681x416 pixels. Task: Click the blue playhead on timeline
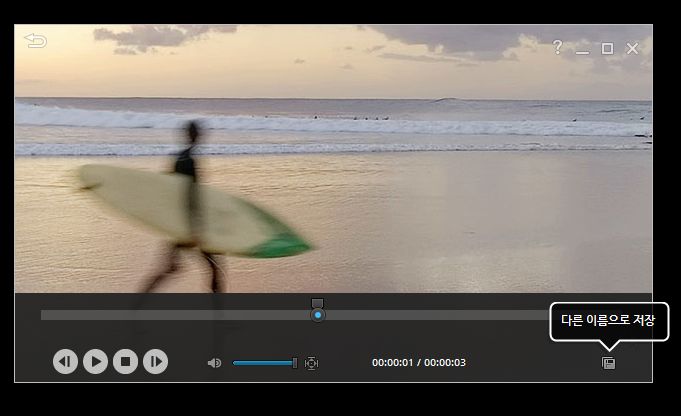click(318, 315)
